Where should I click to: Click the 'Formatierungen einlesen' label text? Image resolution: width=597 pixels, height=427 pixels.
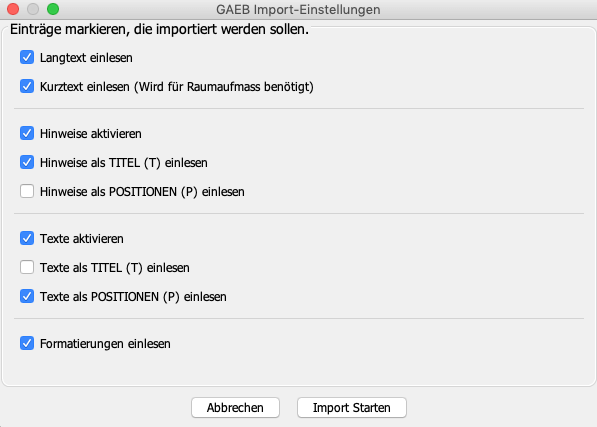point(105,344)
